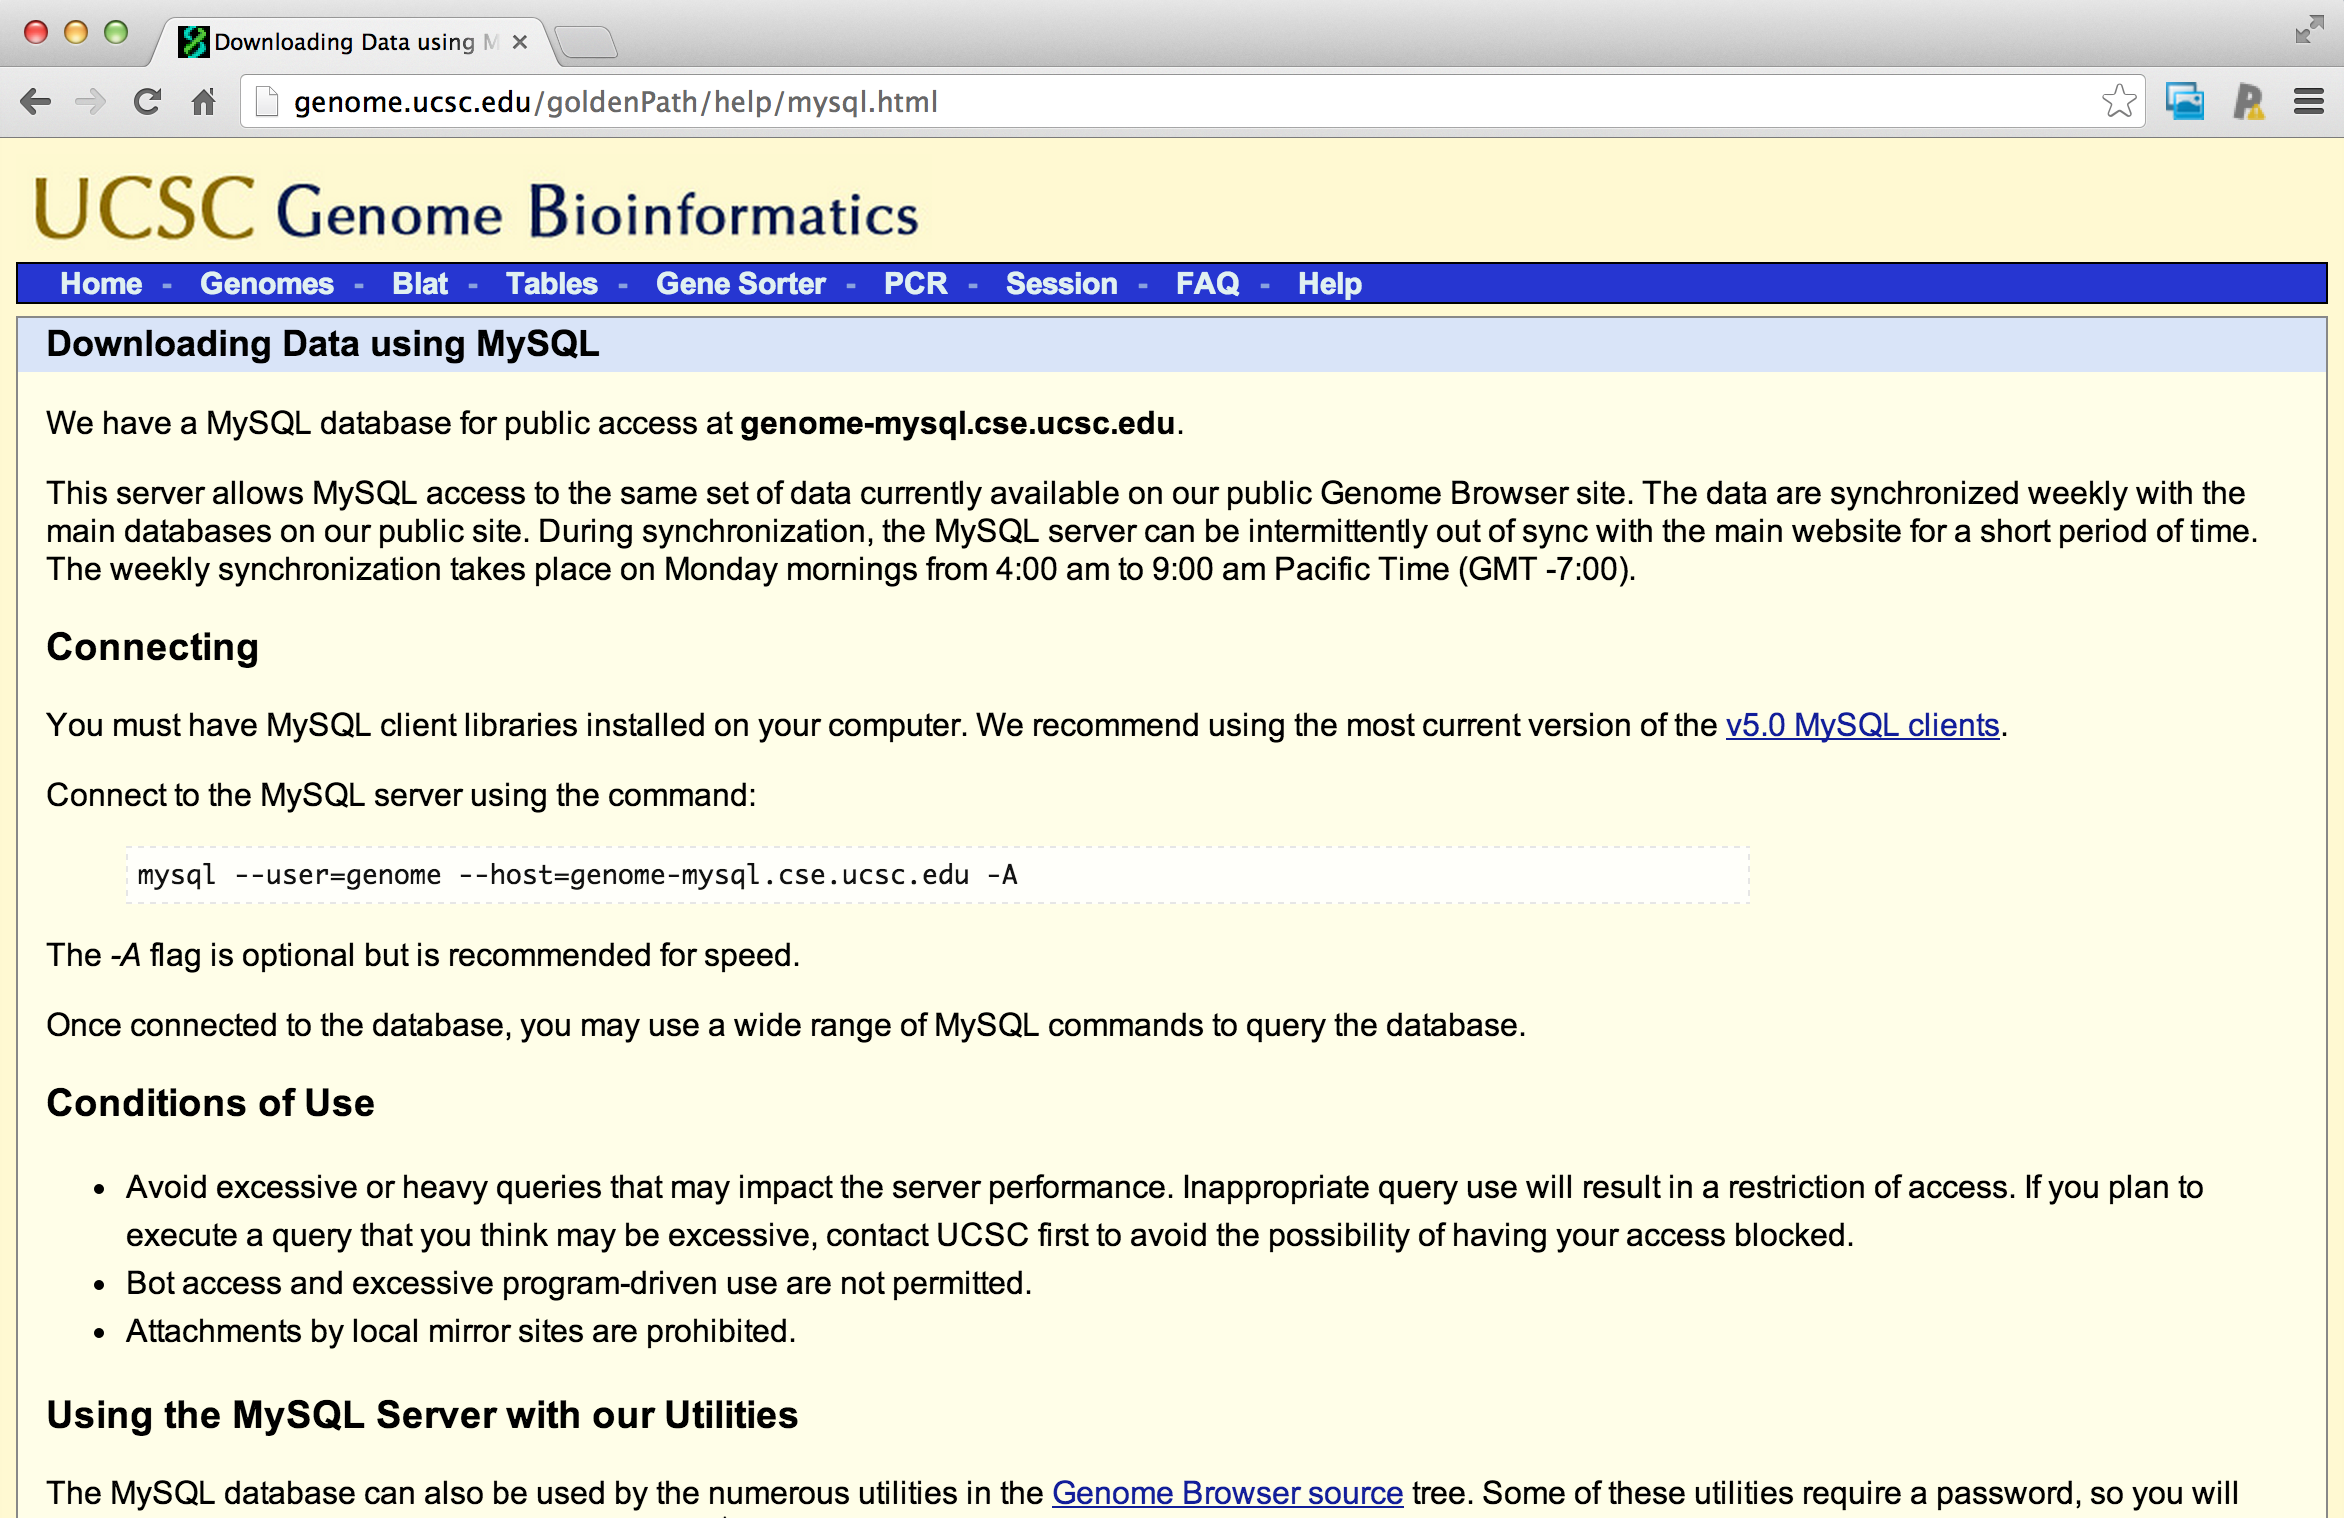
Task: Click the -A flag is optional sentence
Action: click(x=423, y=956)
